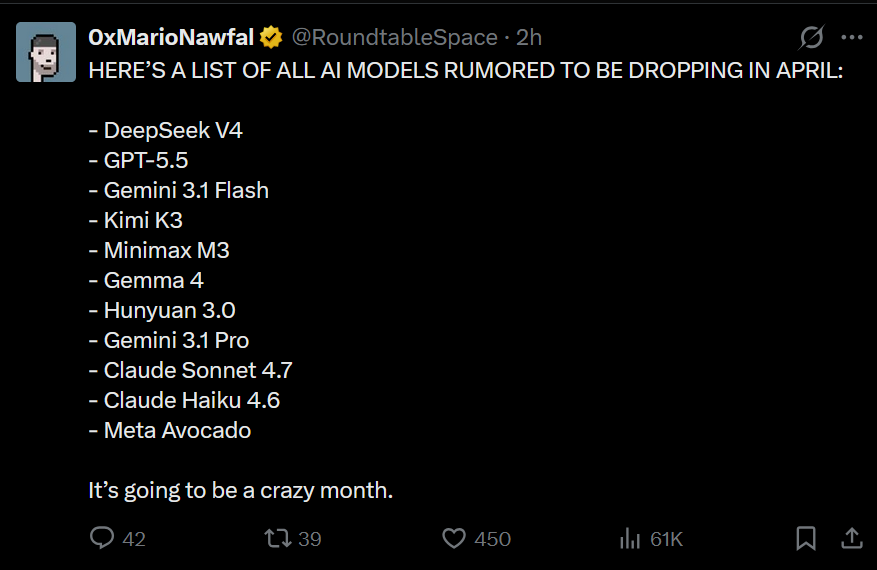Viewport: 877px width, 570px height.
Task: Click the 42 replies count
Action: click(x=134, y=539)
